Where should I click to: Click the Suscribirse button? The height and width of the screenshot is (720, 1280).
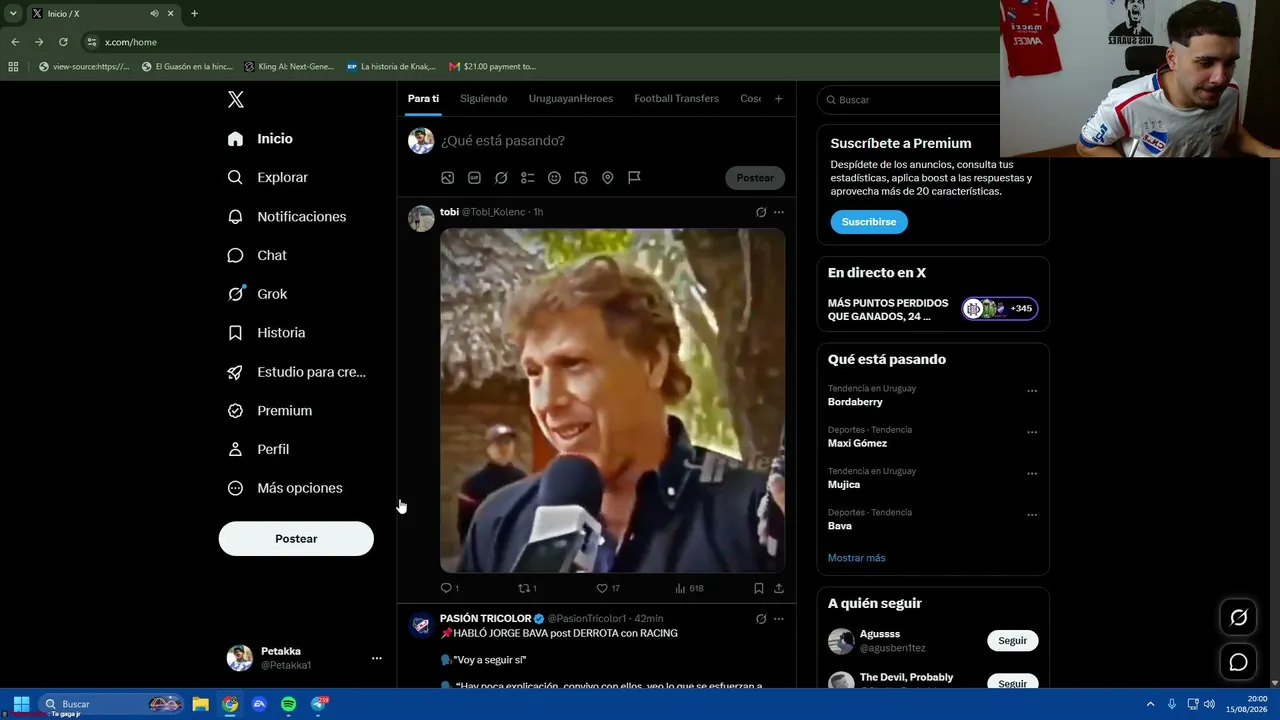(869, 222)
